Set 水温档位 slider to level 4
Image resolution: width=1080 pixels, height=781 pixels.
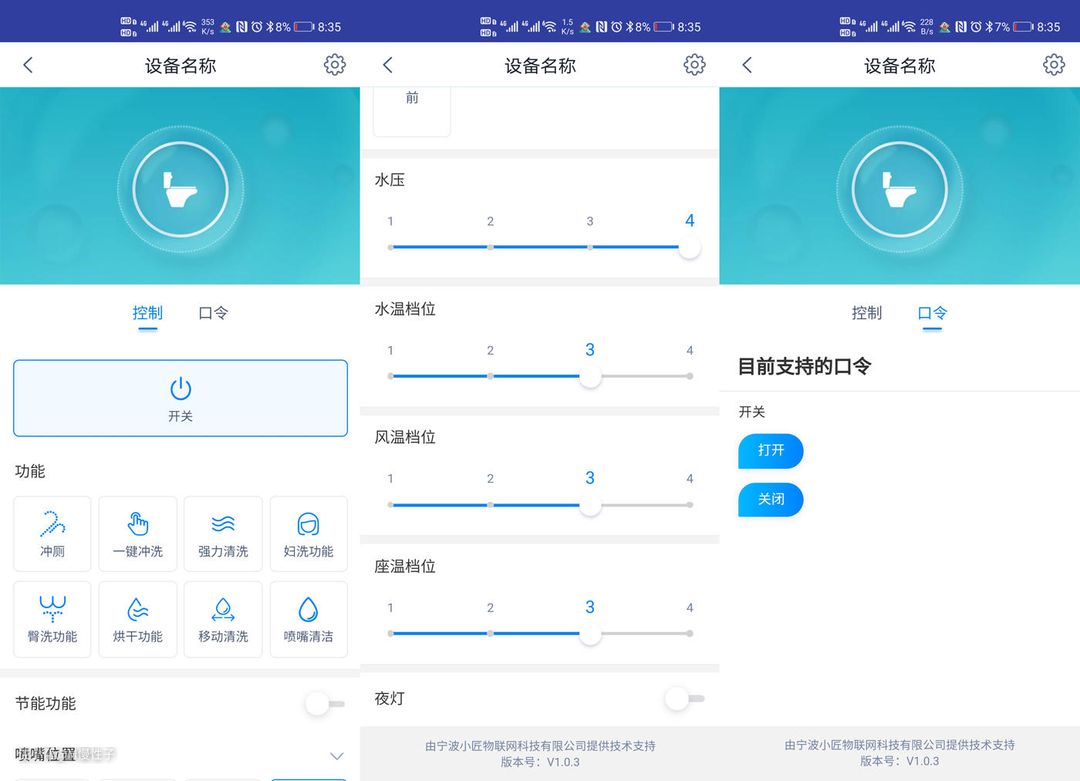[690, 376]
